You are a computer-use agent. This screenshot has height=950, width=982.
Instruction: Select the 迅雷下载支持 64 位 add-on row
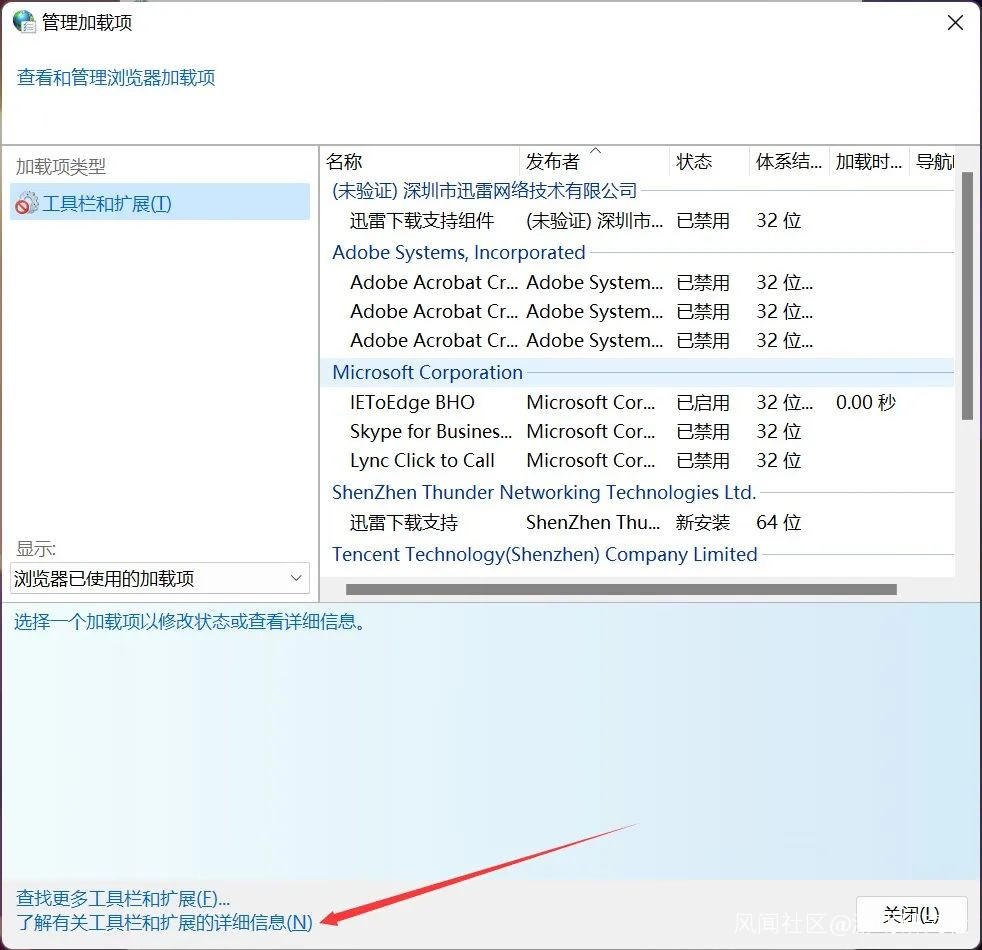[x=637, y=522]
